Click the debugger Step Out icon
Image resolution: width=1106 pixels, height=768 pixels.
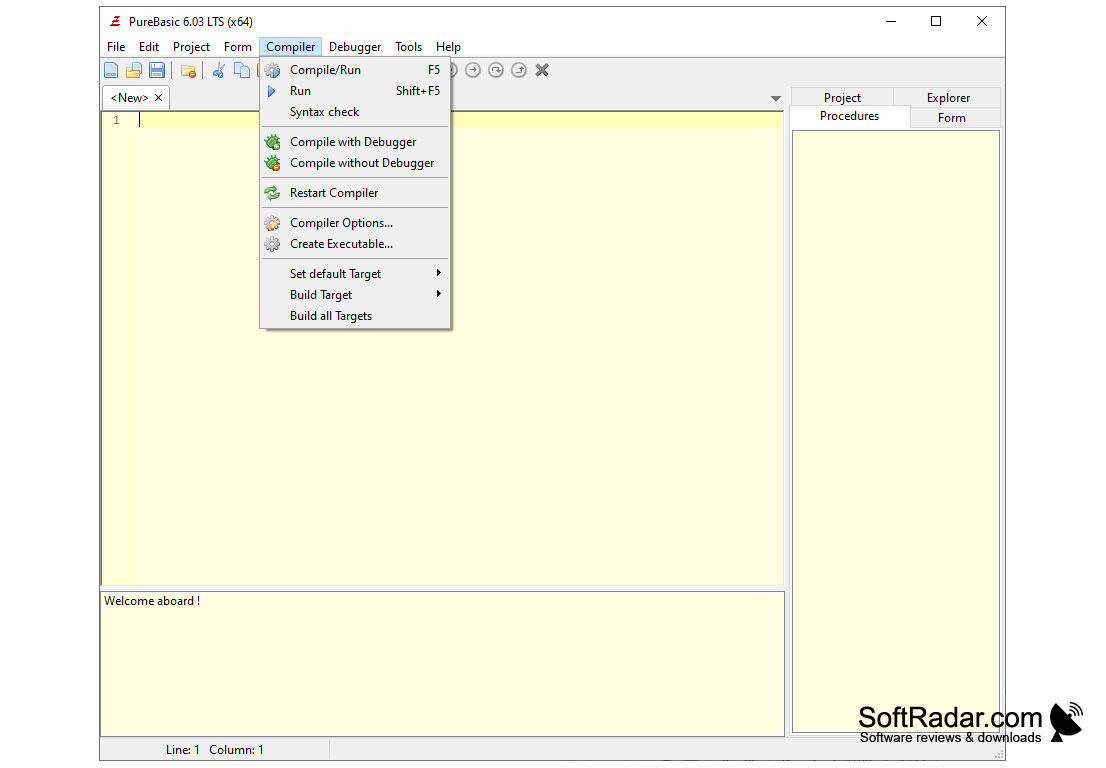click(519, 70)
